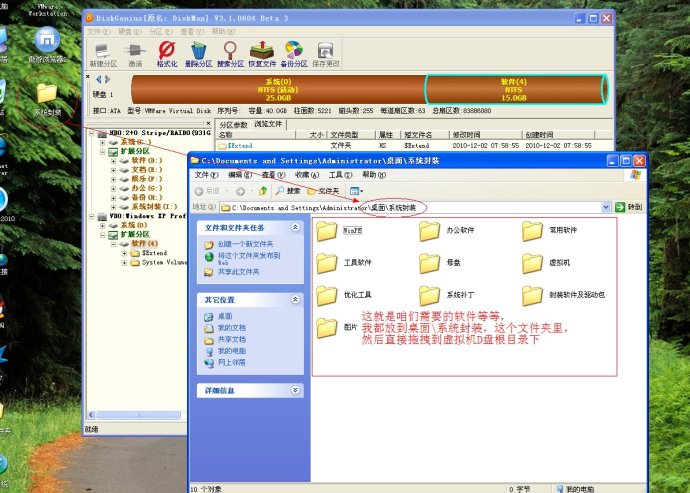The image size is (690, 493).
Task: Open the Explorer address bar dropdown arrow
Action: click(606, 207)
